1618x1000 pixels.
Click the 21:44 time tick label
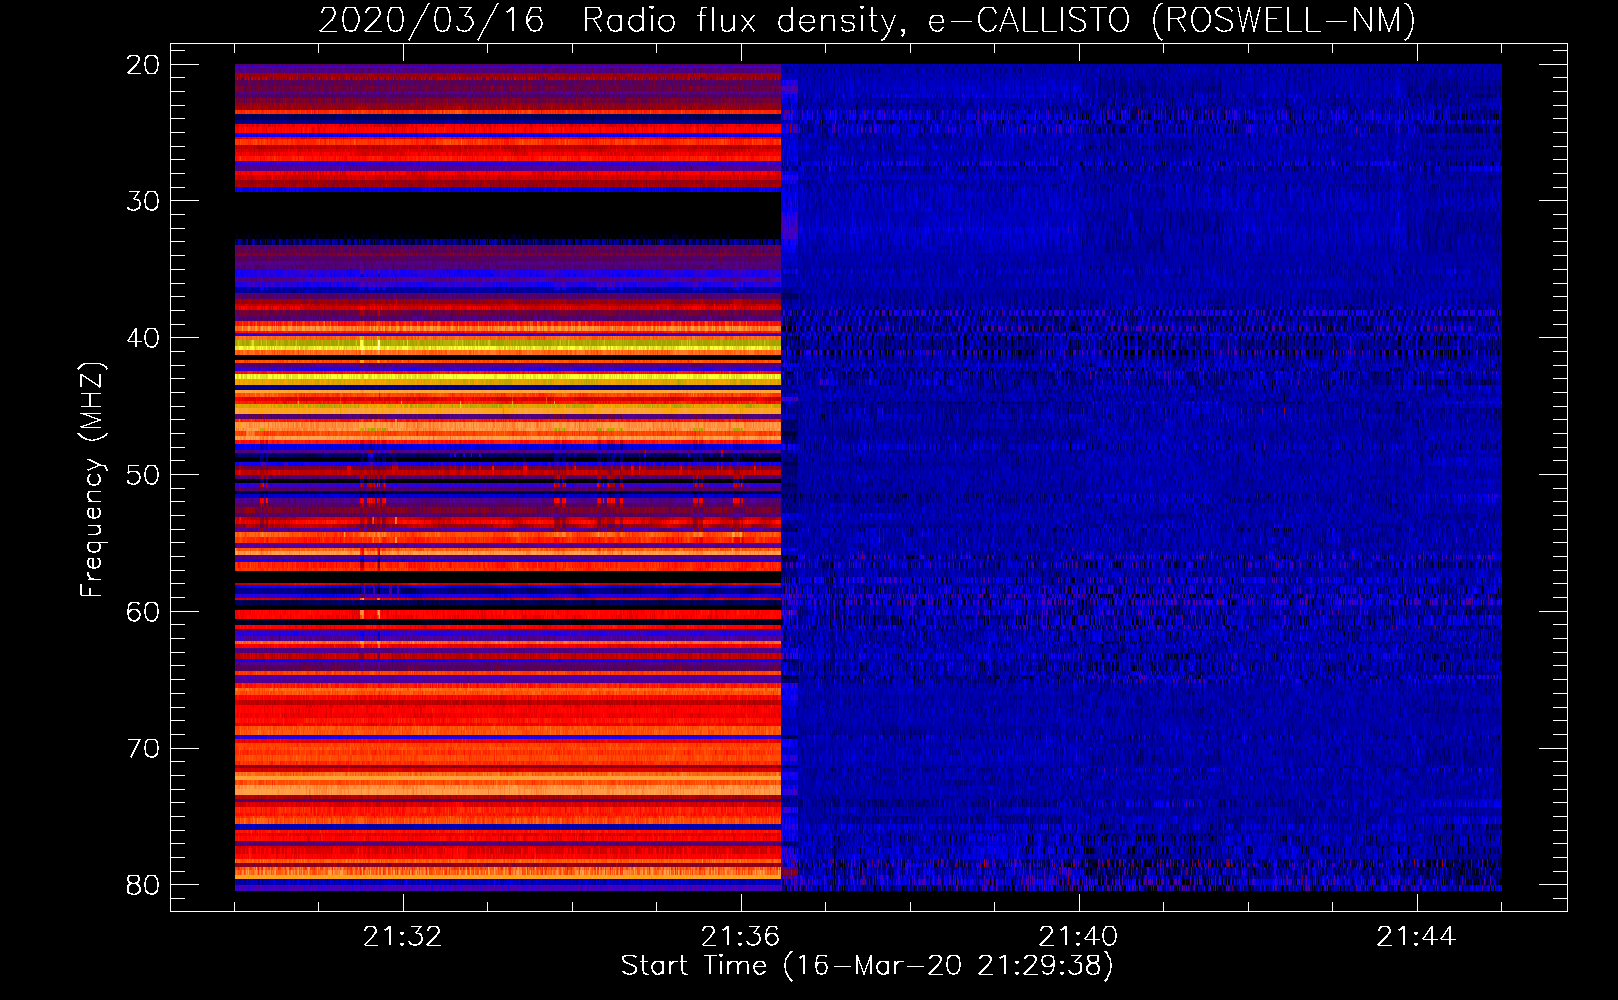click(x=1416, y=937)
